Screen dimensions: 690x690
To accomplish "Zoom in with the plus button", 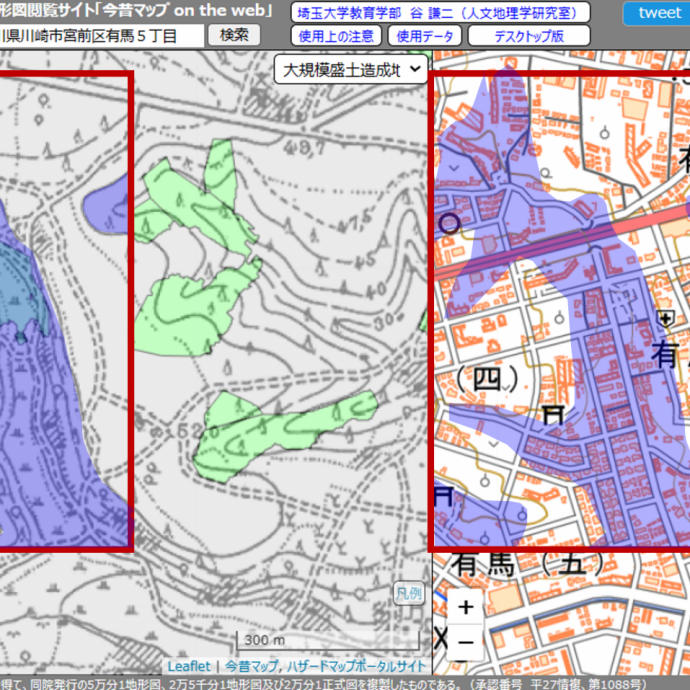I will [466, 607].
